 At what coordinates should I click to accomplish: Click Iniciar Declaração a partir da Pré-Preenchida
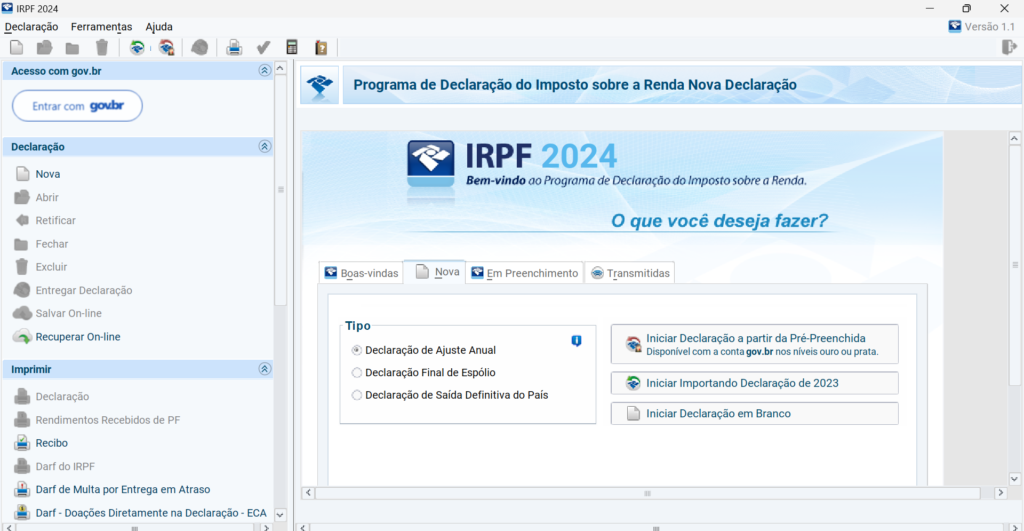(754, 344)
